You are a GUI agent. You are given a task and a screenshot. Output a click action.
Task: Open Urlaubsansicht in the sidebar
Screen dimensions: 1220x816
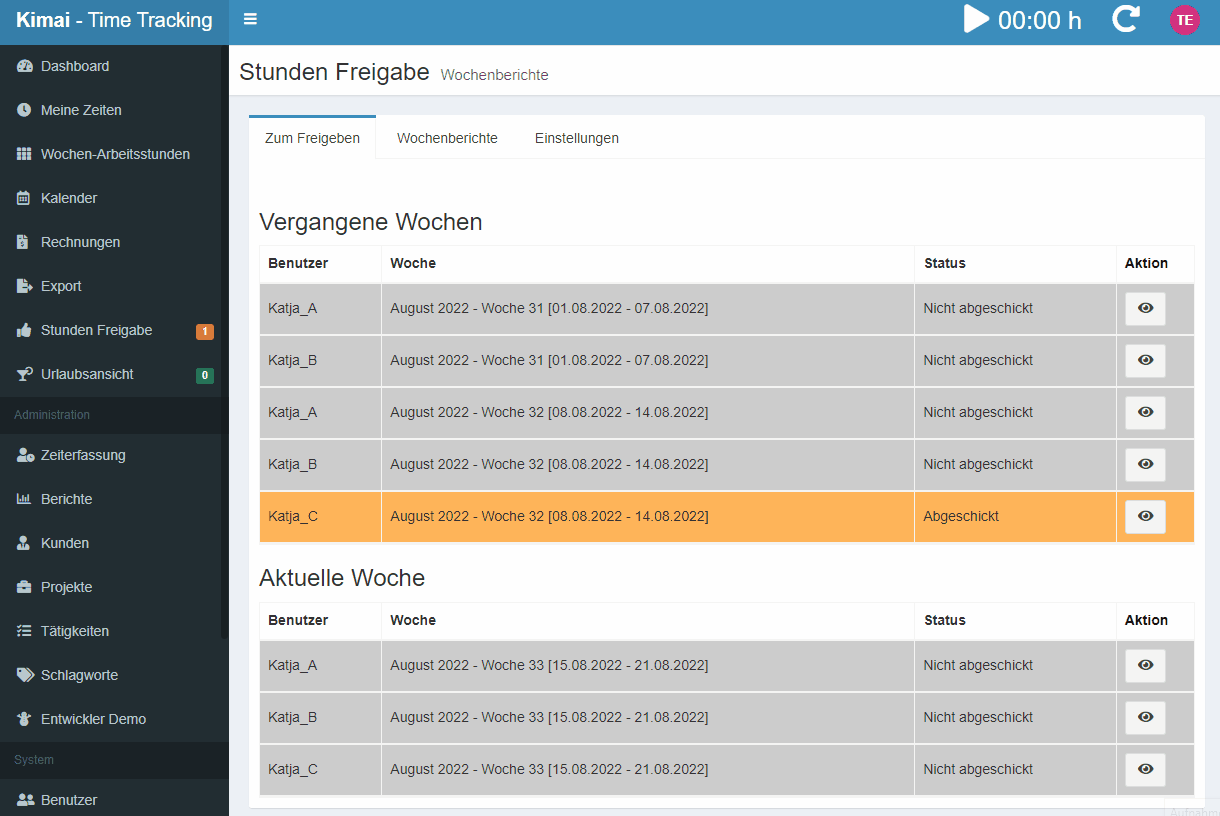coord(87,374)
